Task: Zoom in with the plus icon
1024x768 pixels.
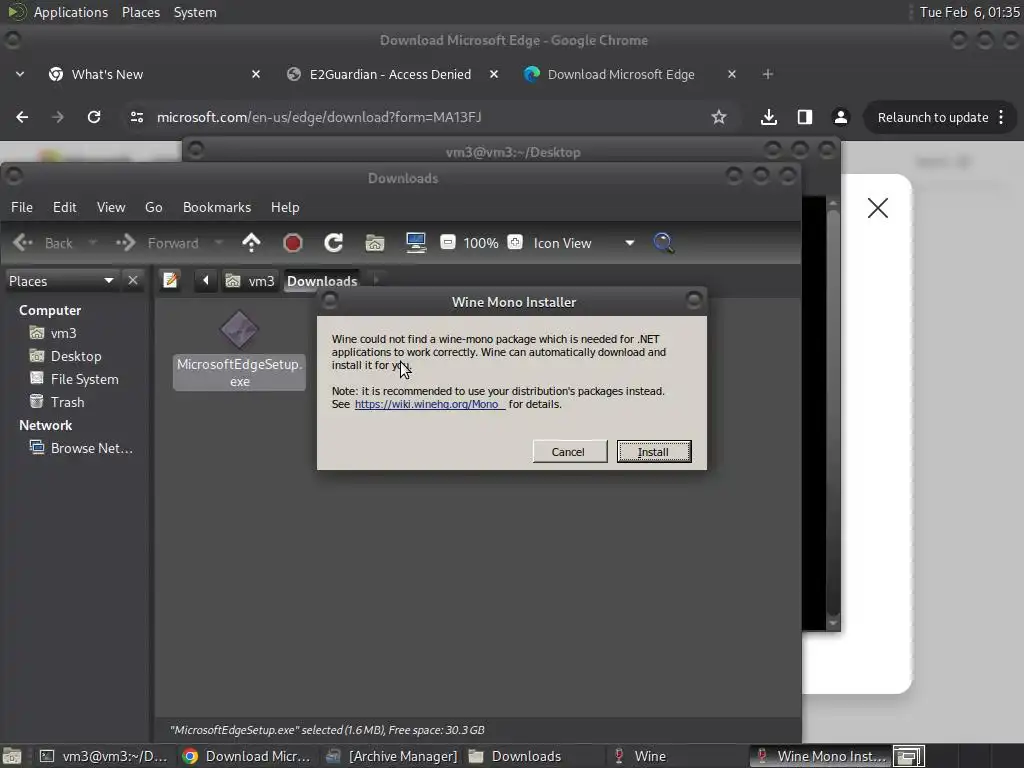Action: [x=515, y=243]
